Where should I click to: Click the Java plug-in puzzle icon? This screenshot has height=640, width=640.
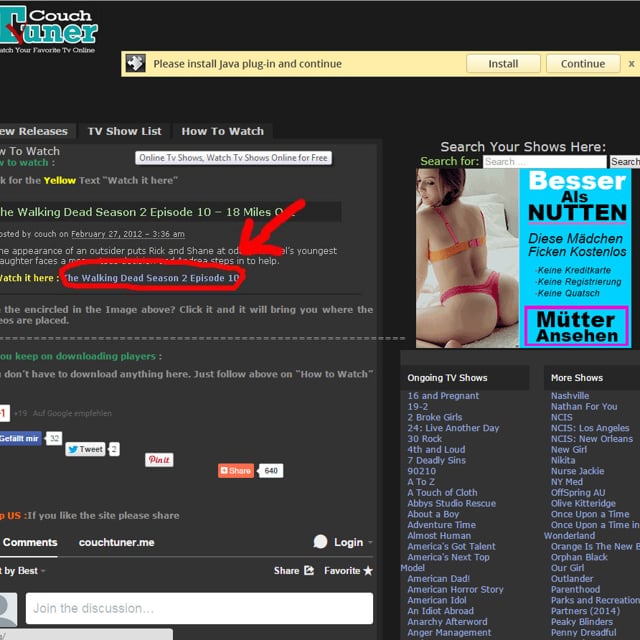coord(136,63)
